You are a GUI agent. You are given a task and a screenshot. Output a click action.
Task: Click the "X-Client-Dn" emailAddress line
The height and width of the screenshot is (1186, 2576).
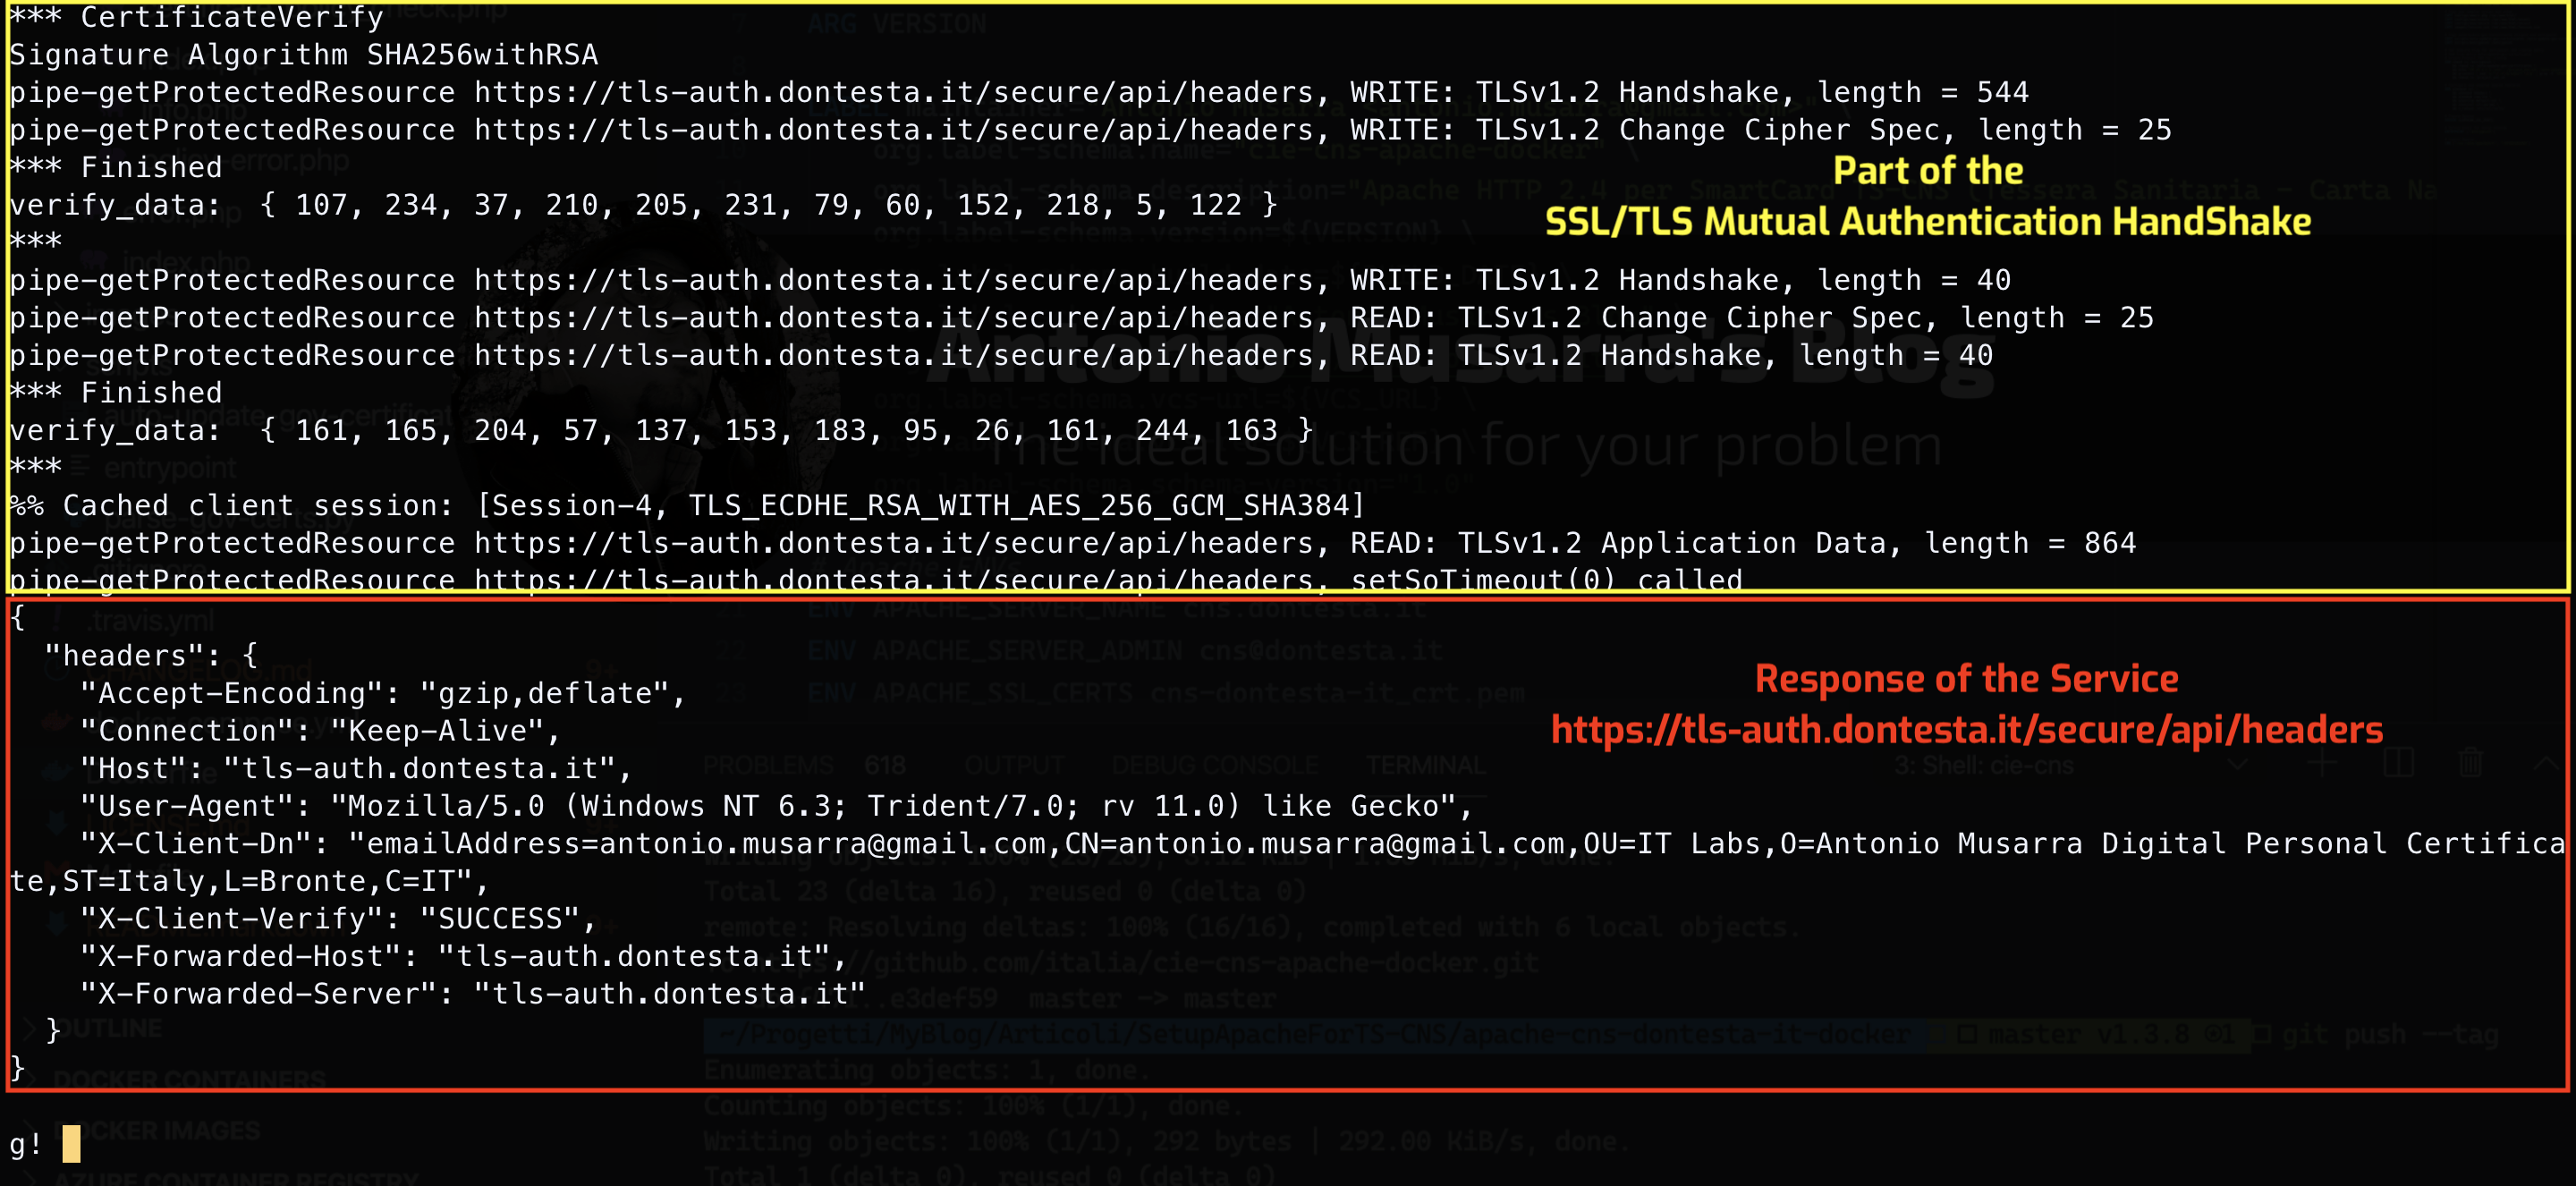(x=1322, y=843)
